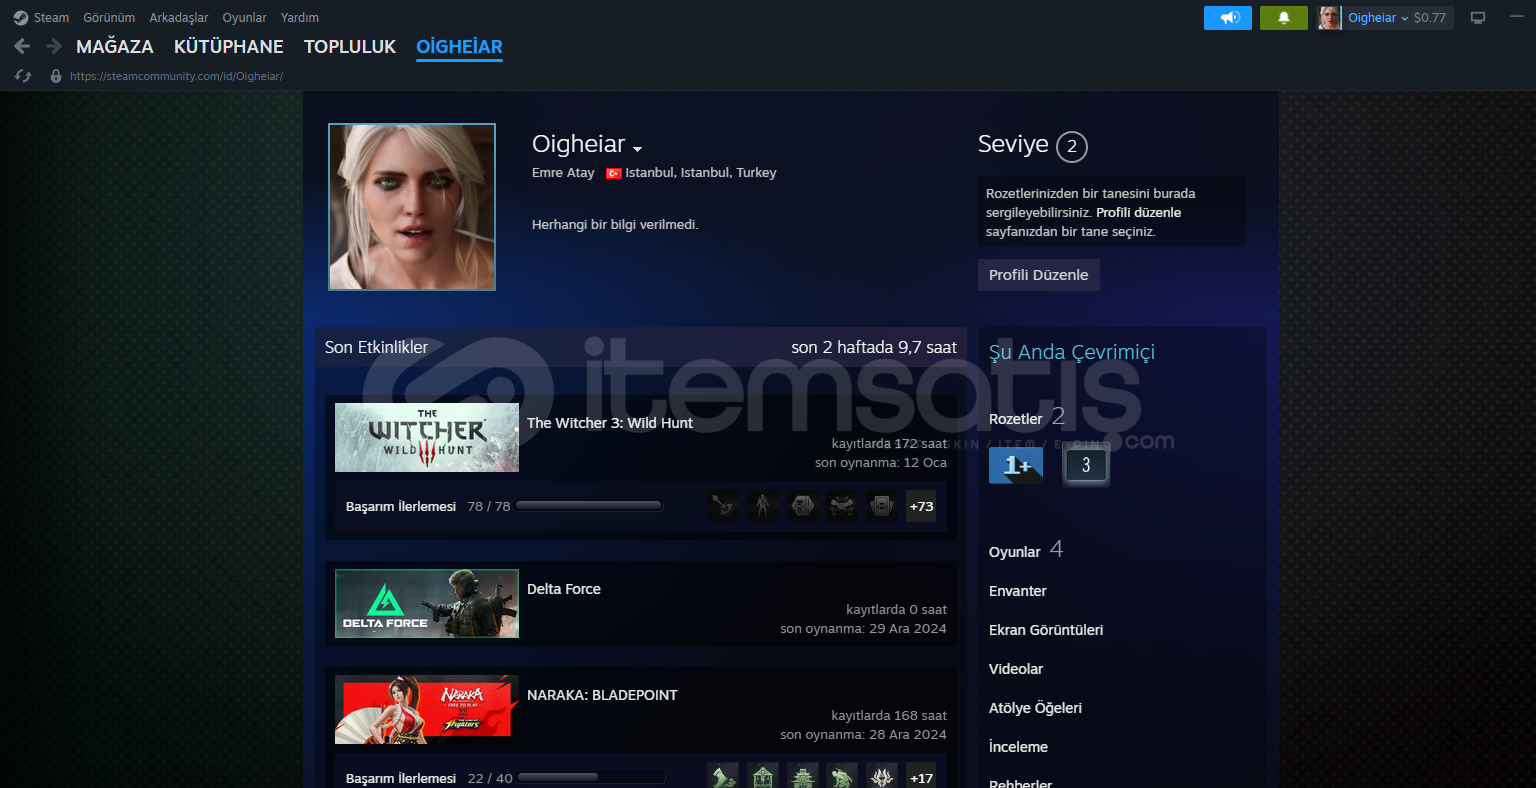The width and height of the screenshot is (1536, 788).
Task: Switch to the KÜTÜPHANE tab
Action: [228, 47]
